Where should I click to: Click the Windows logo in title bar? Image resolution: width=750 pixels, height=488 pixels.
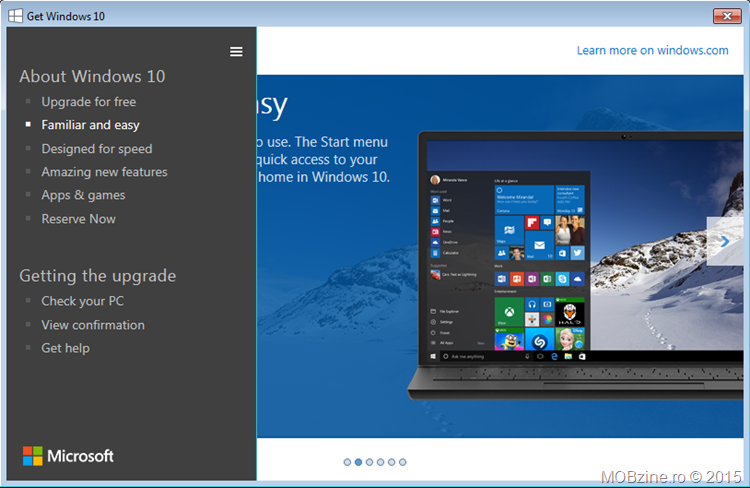click(15, 16)
